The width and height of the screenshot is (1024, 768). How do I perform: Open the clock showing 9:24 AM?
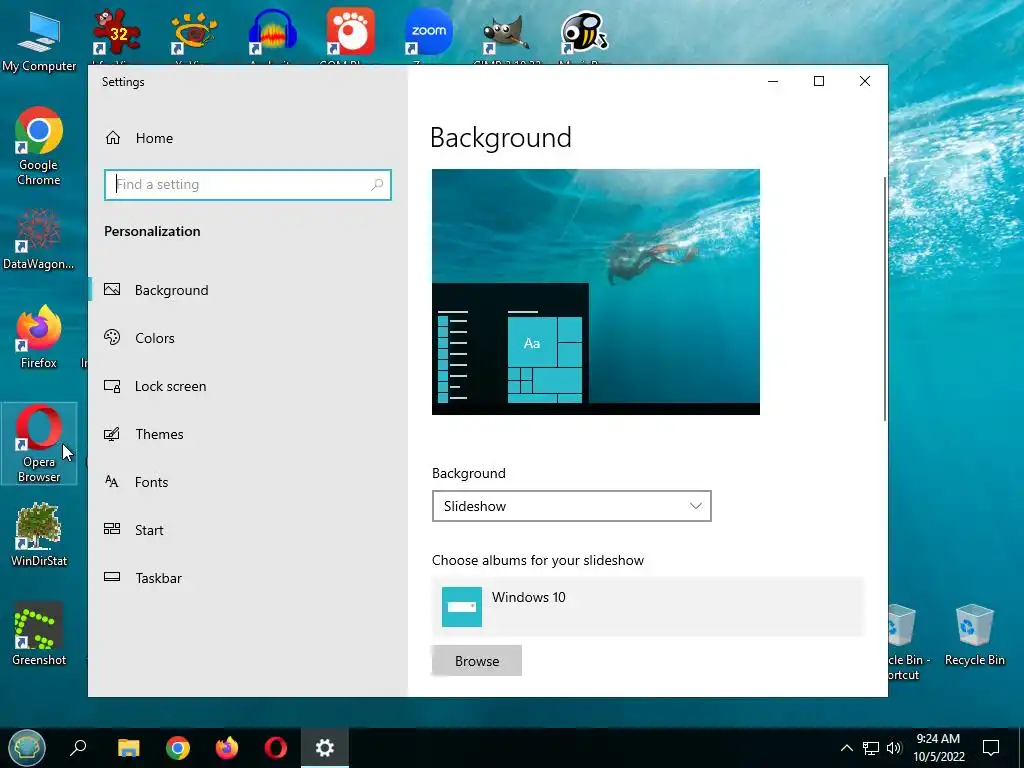[x=938, y=748]
